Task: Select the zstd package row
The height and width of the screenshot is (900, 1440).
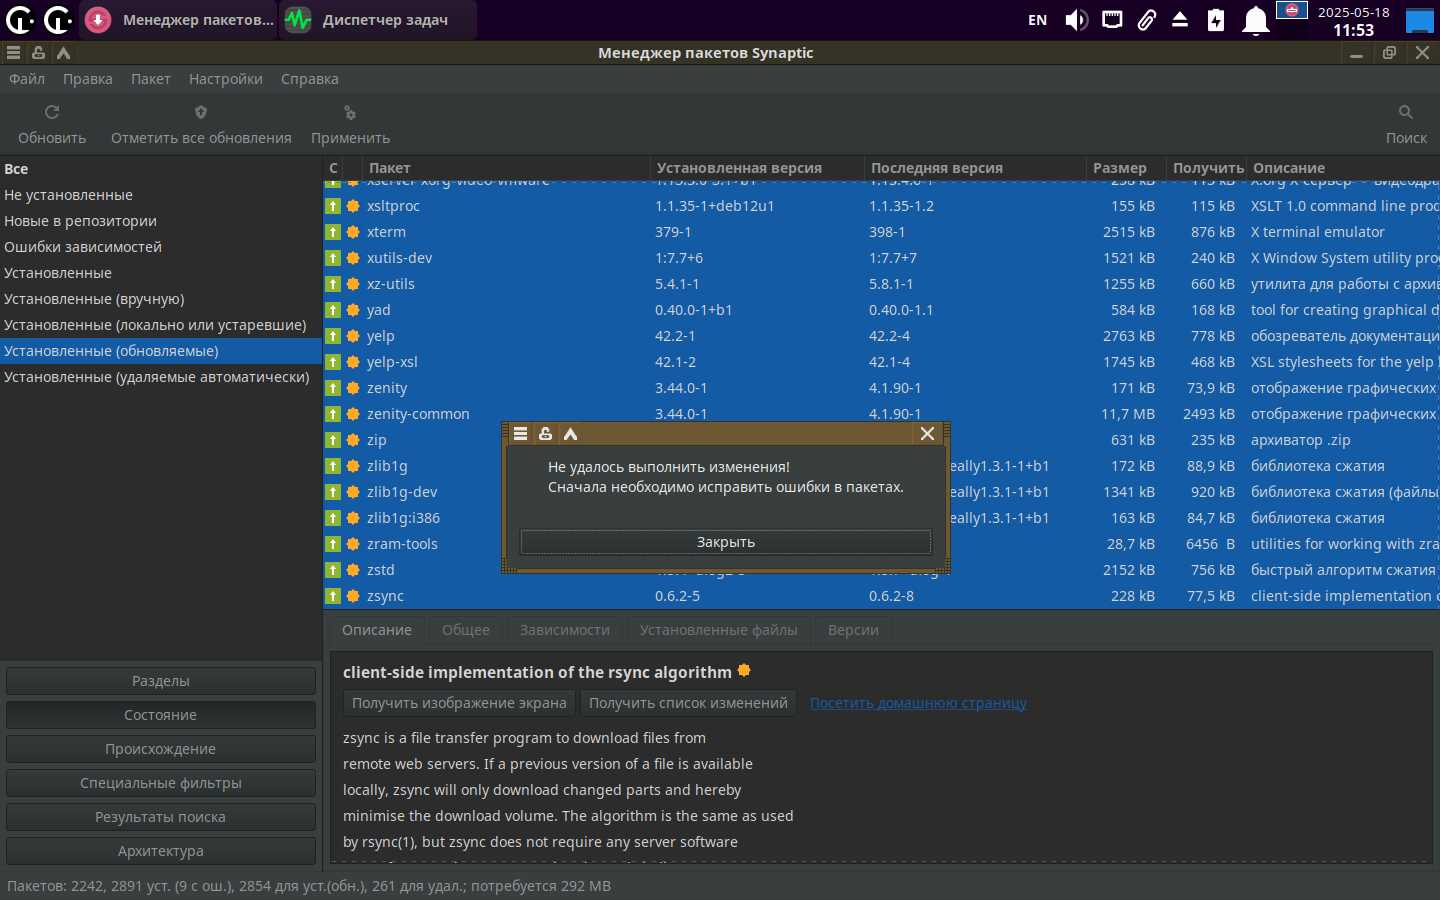Action: pyautogui.click(x=882, y=570)
